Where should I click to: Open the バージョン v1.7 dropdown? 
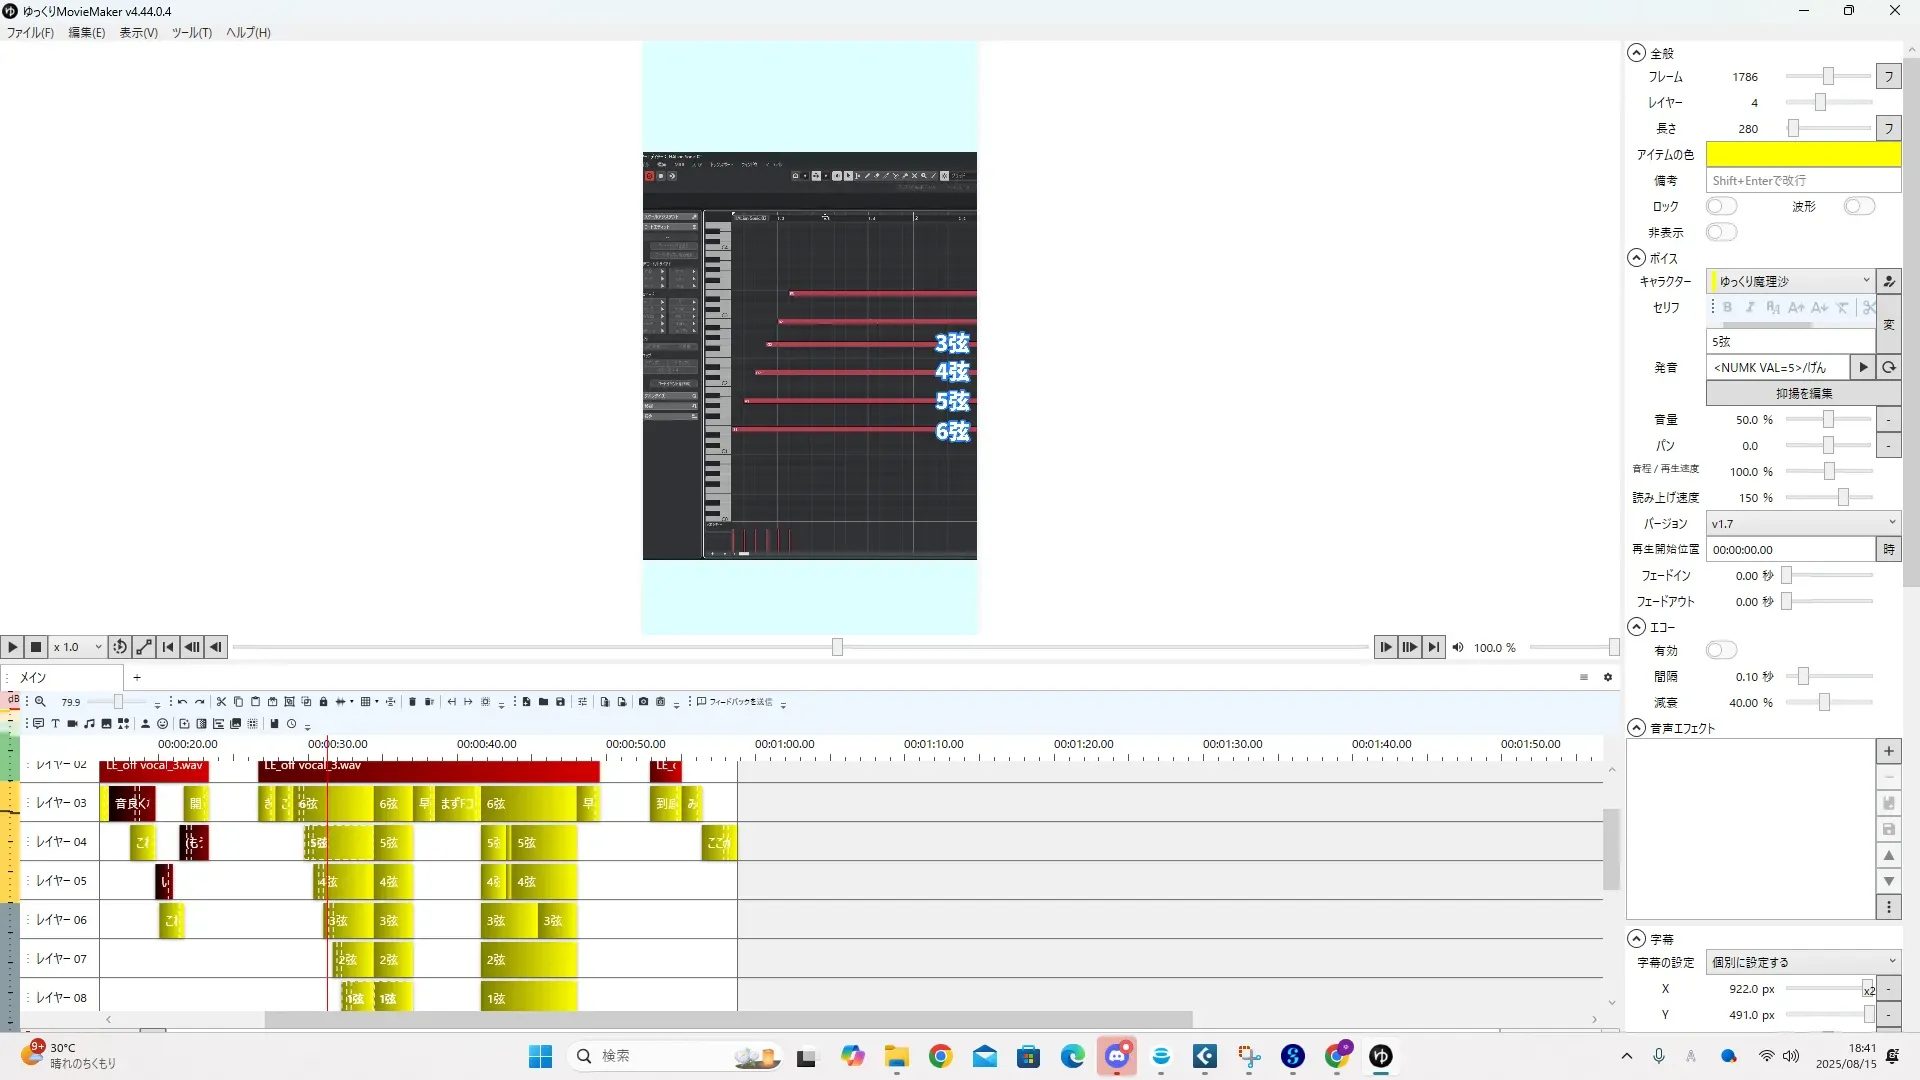(x=1802, y=523)
